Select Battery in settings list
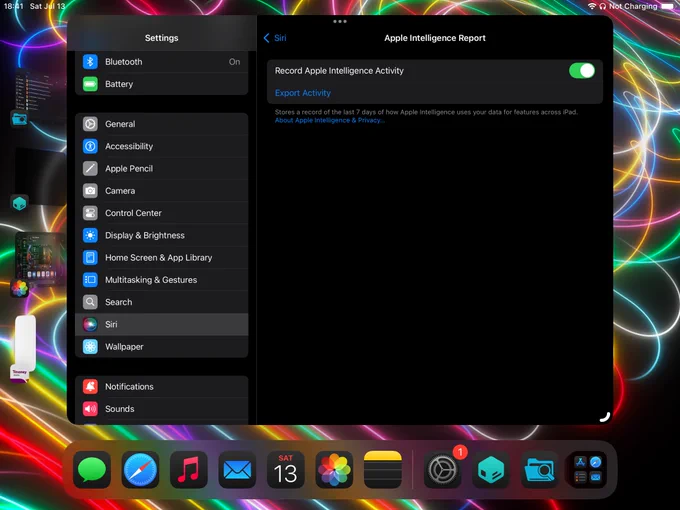Image resolution: width=680 pixels, height=510 pixels. (x=161, y=84)
